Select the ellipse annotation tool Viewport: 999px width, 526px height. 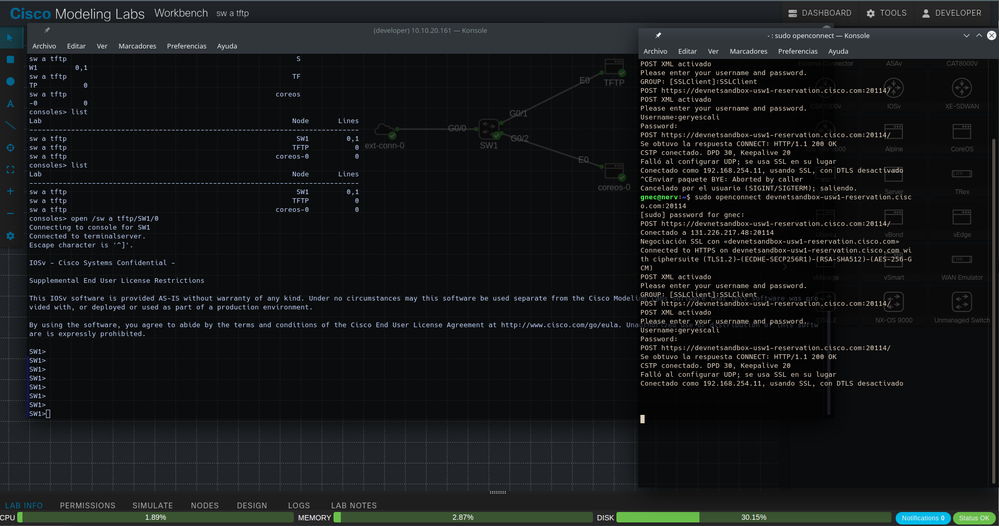point(10,82)
